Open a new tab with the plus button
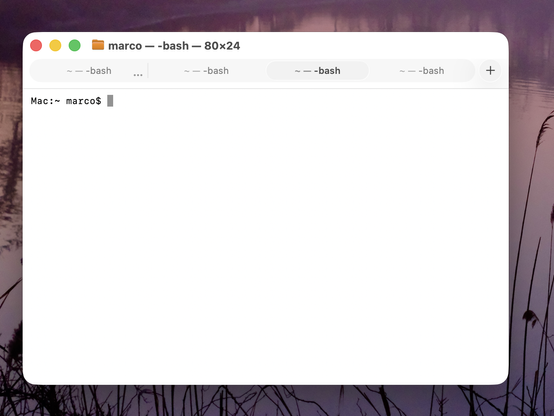554x416 pixels. [x=490, y=71]
